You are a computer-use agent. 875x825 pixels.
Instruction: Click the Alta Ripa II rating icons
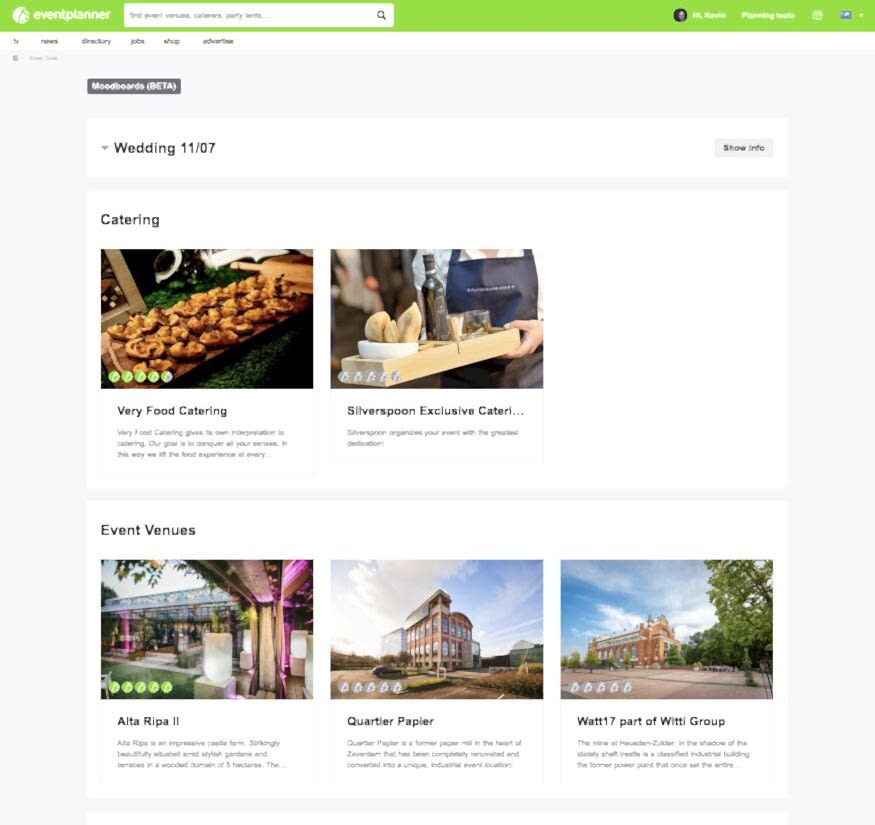140,687
